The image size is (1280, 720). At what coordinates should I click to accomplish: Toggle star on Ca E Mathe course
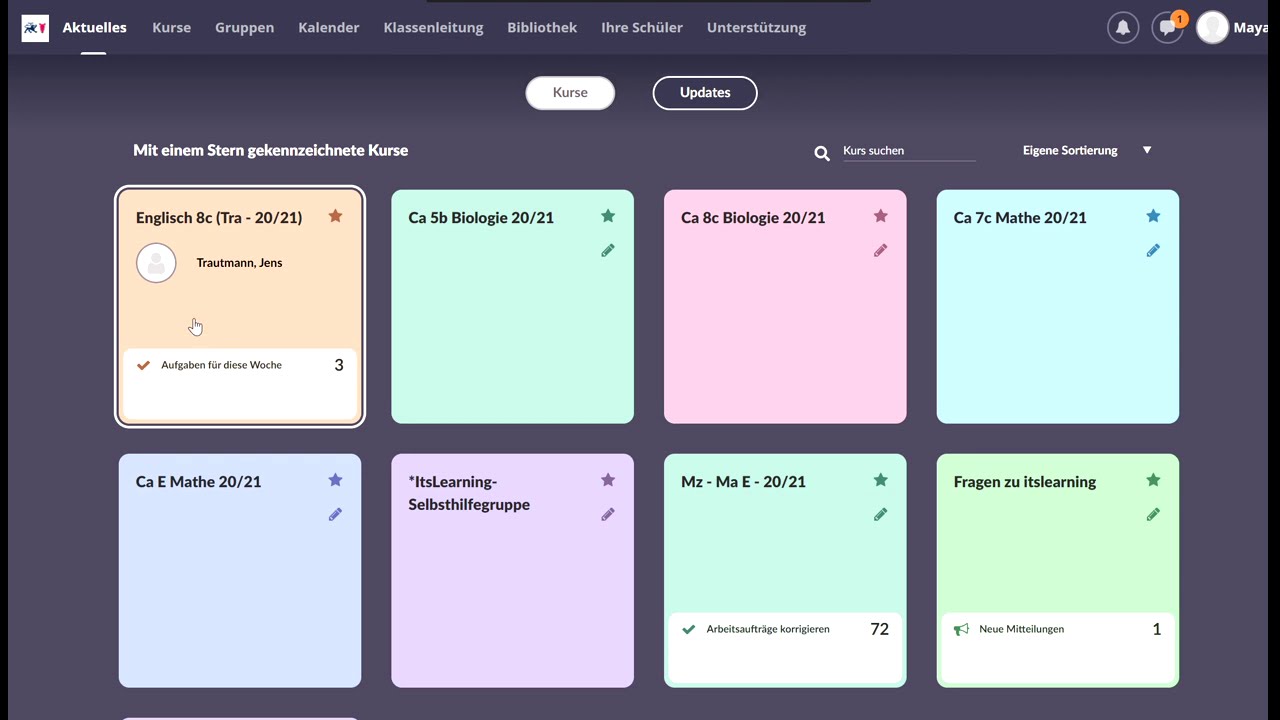[x=335, y=480]
